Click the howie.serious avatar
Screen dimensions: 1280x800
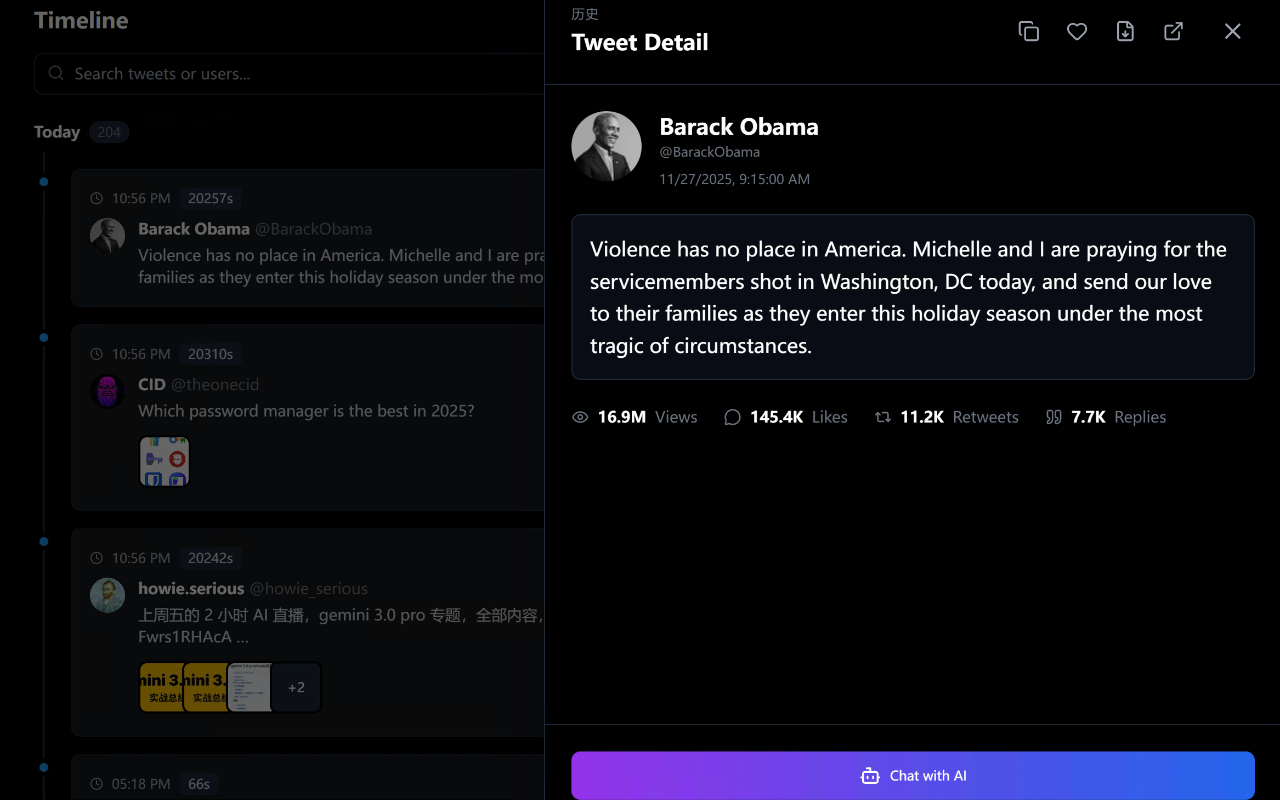coord(108,596)
